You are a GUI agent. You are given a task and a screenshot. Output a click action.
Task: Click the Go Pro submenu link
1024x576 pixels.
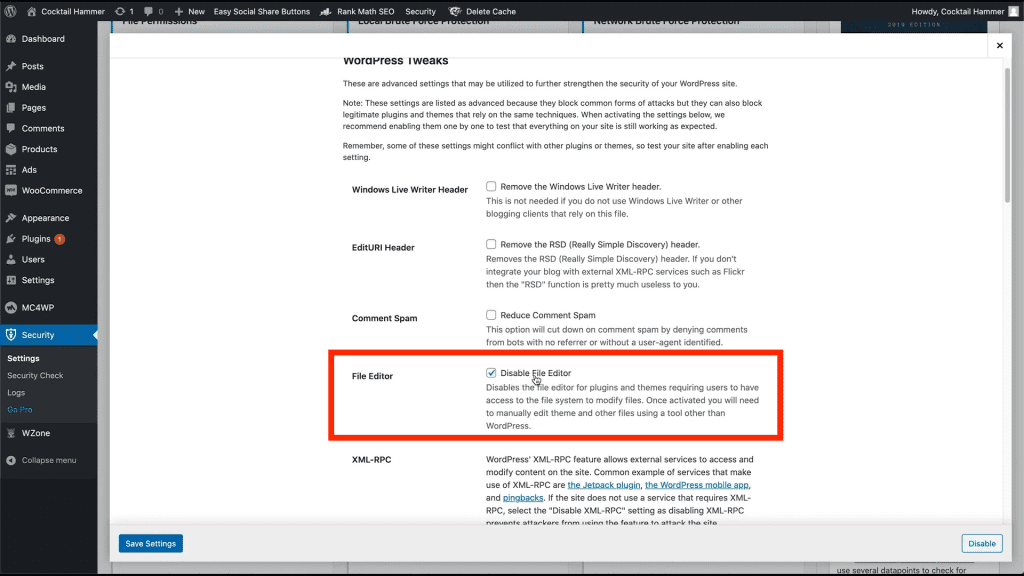coord(20,409)
